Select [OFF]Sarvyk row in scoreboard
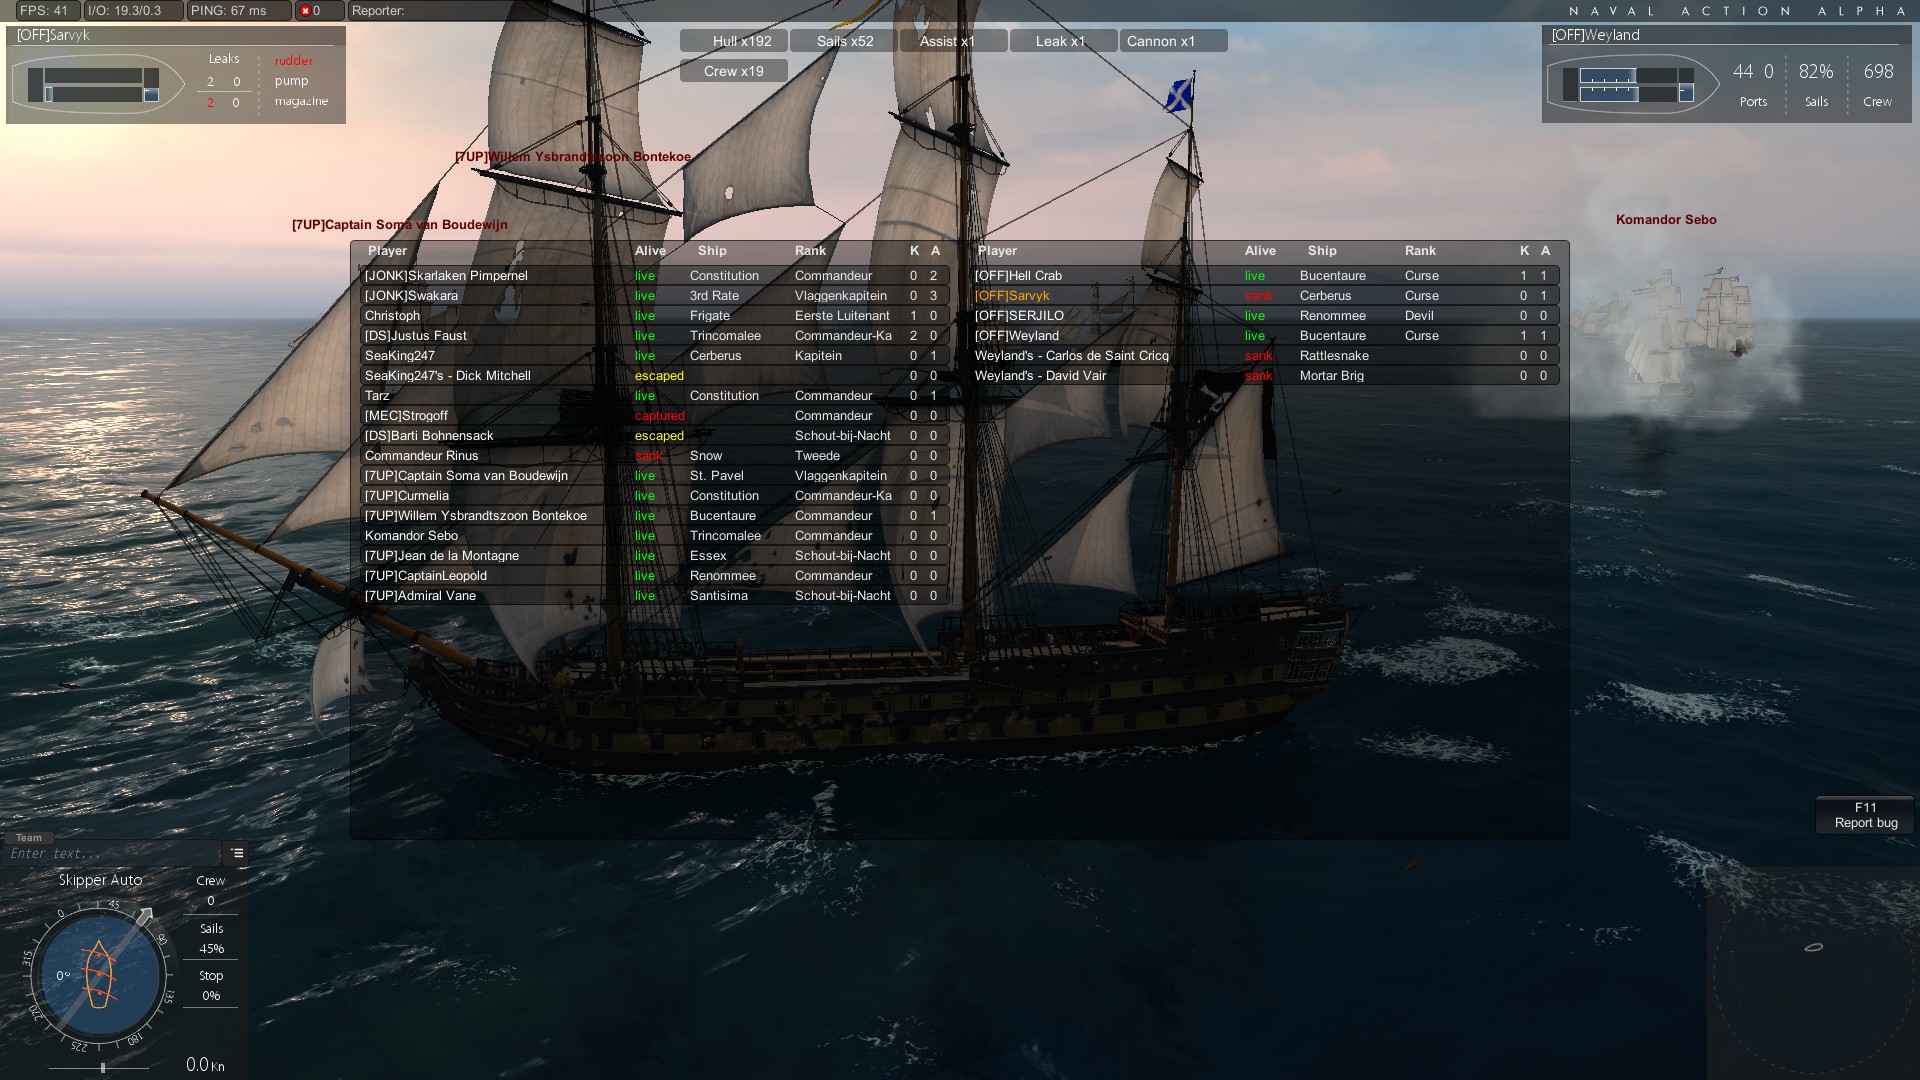 pos(1264,296)
